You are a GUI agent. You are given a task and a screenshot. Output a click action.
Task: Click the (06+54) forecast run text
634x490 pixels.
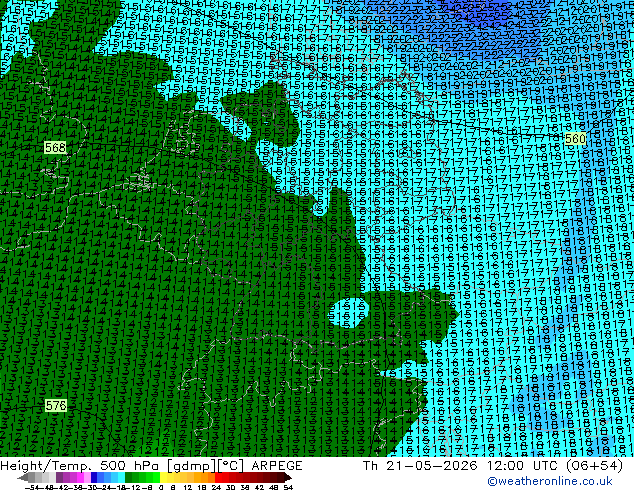pyautogui.click(x=594, y=466)
